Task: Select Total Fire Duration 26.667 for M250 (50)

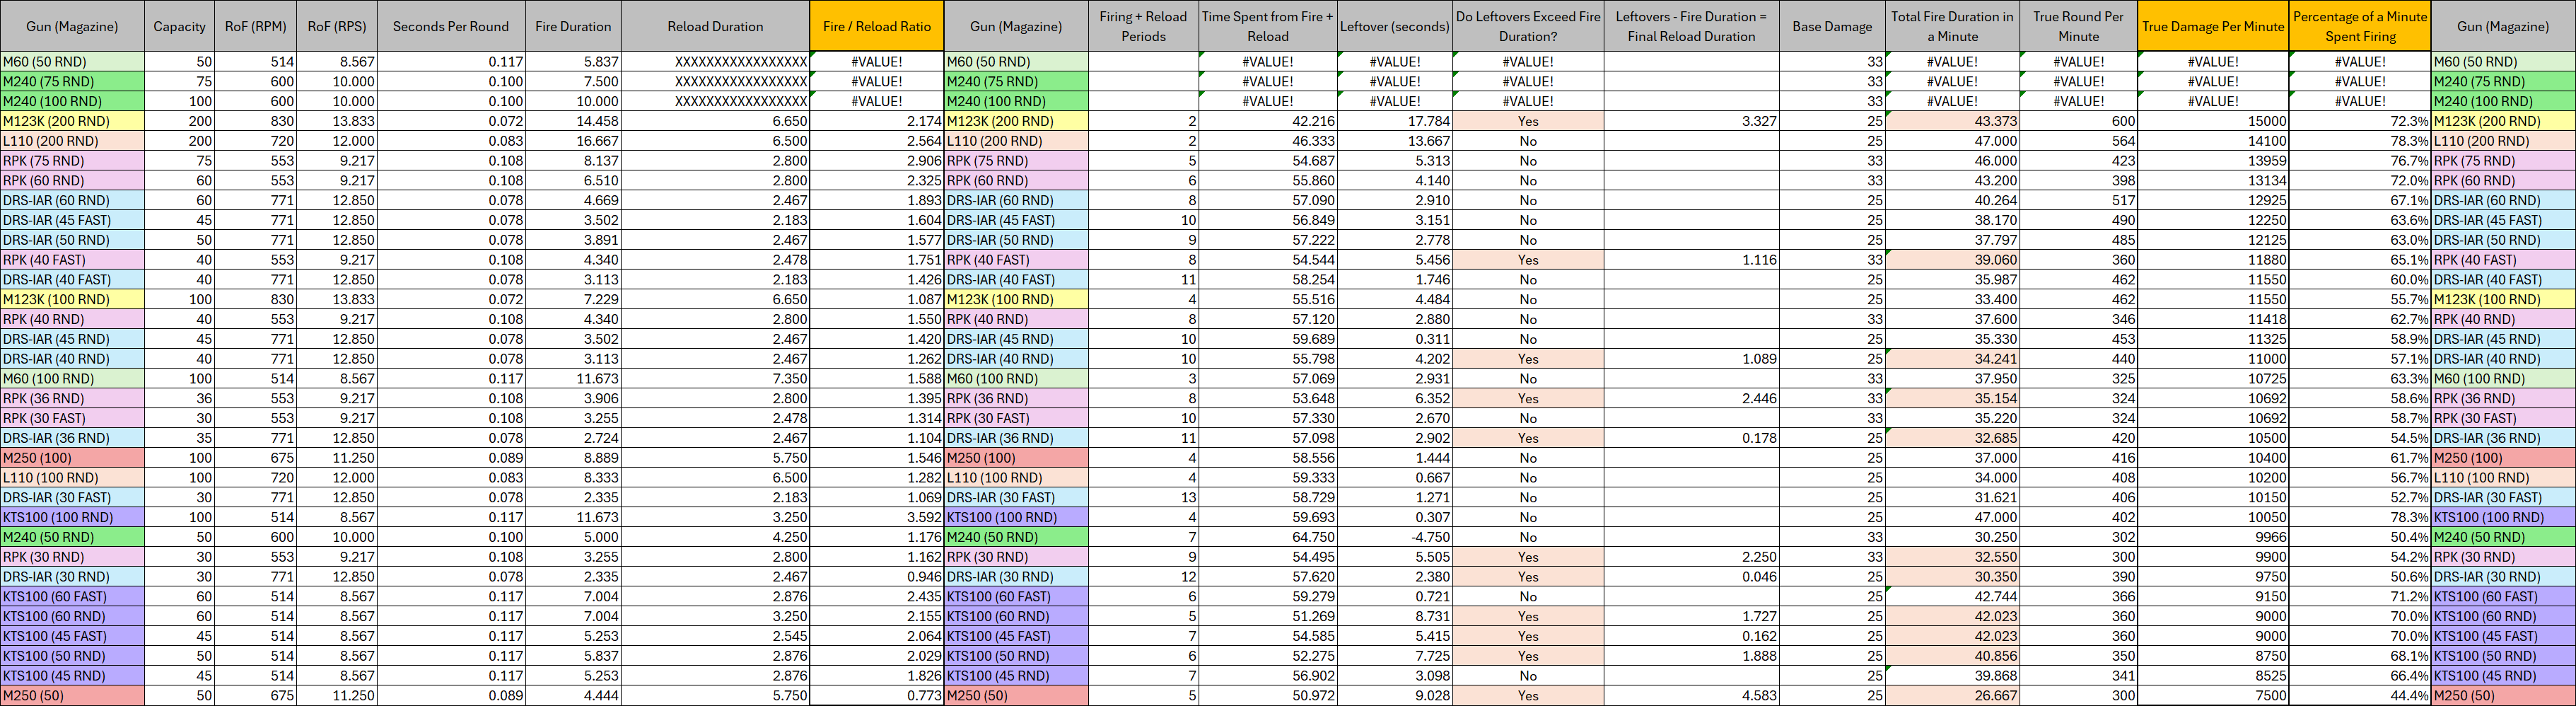Action: point(1952,696)
